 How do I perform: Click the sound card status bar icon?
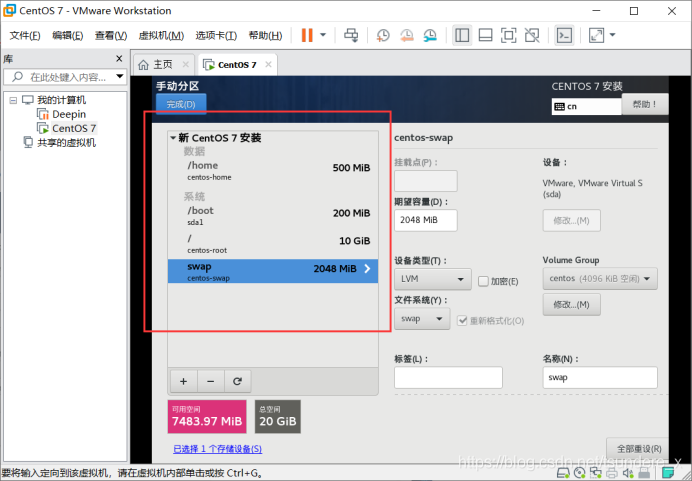pyautogui.click(x=628, y=473)
